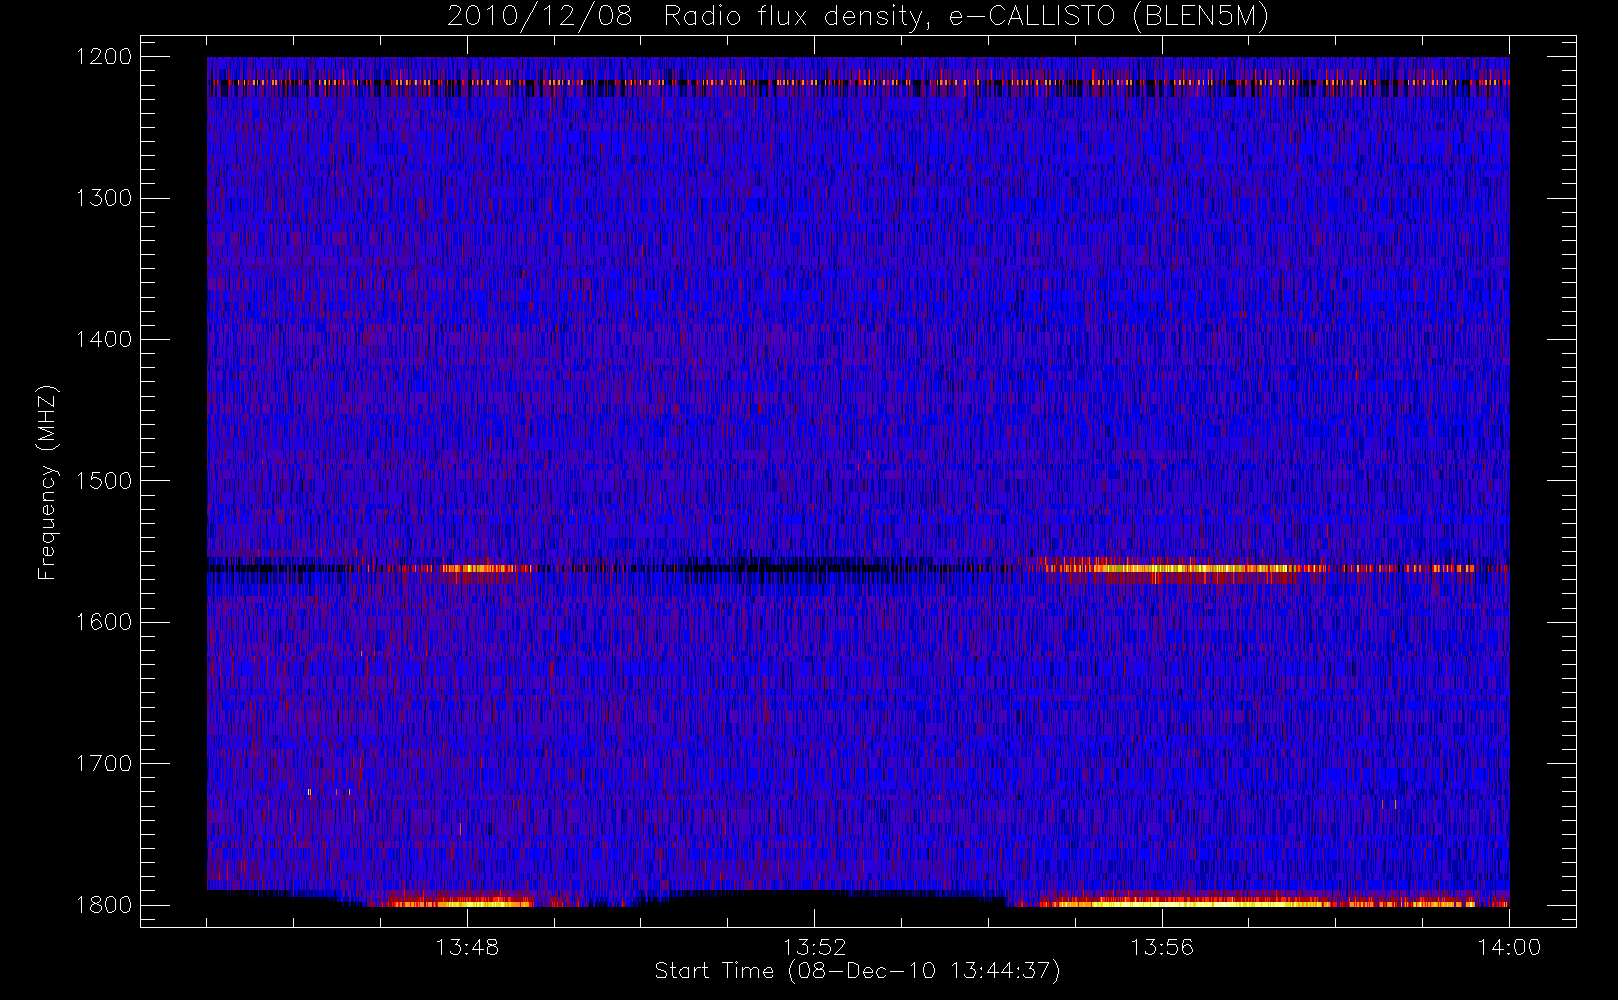Click the 13:48 time tick label
Viewport: 1618px width, 1000px height.
coord(467,947)
